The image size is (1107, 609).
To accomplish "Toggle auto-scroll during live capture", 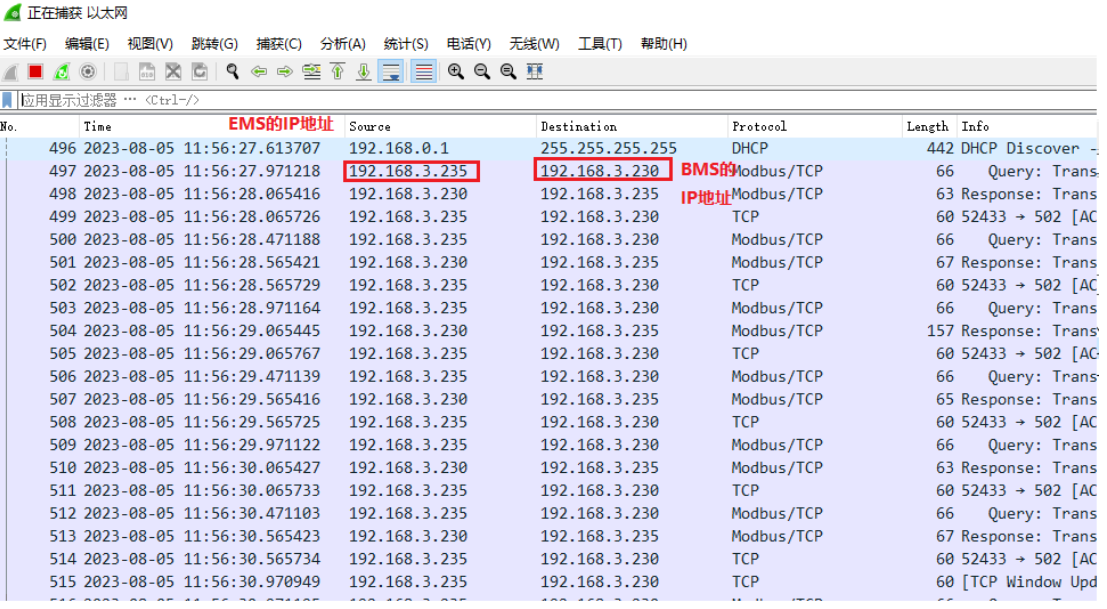I will click(x=391, y=71).
